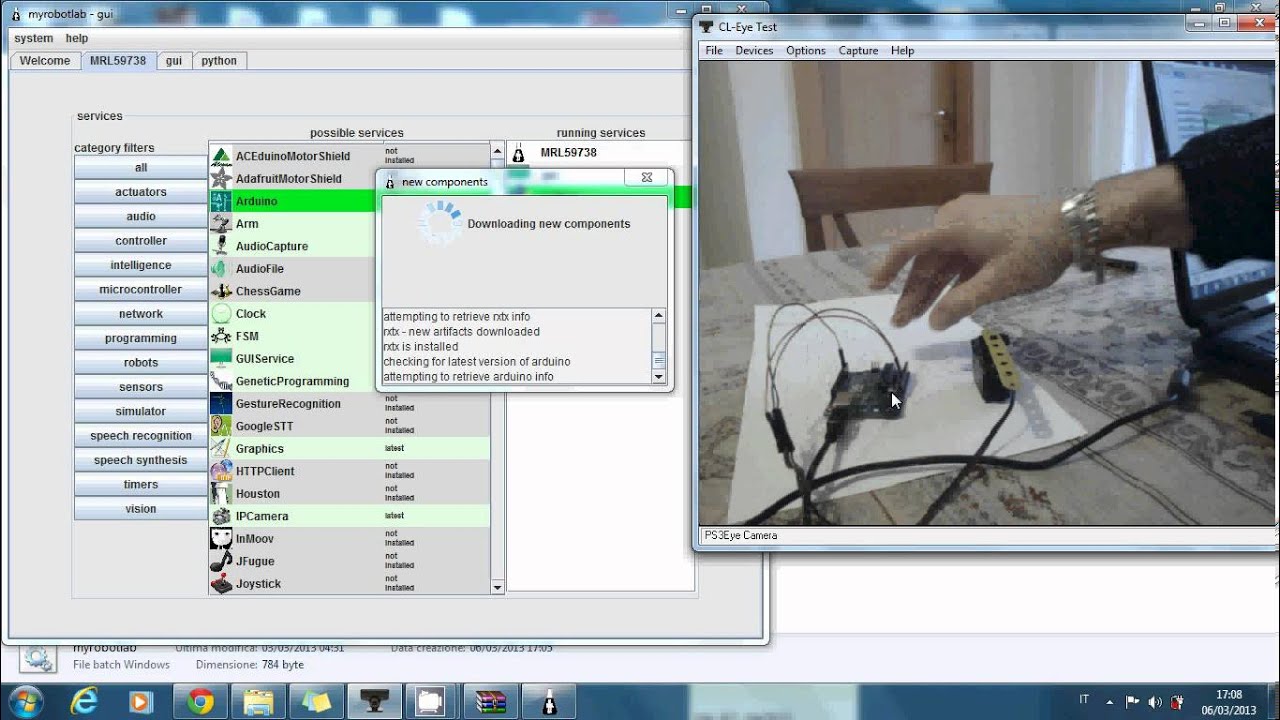Click the FSM service icon

(x=221, y=336)
